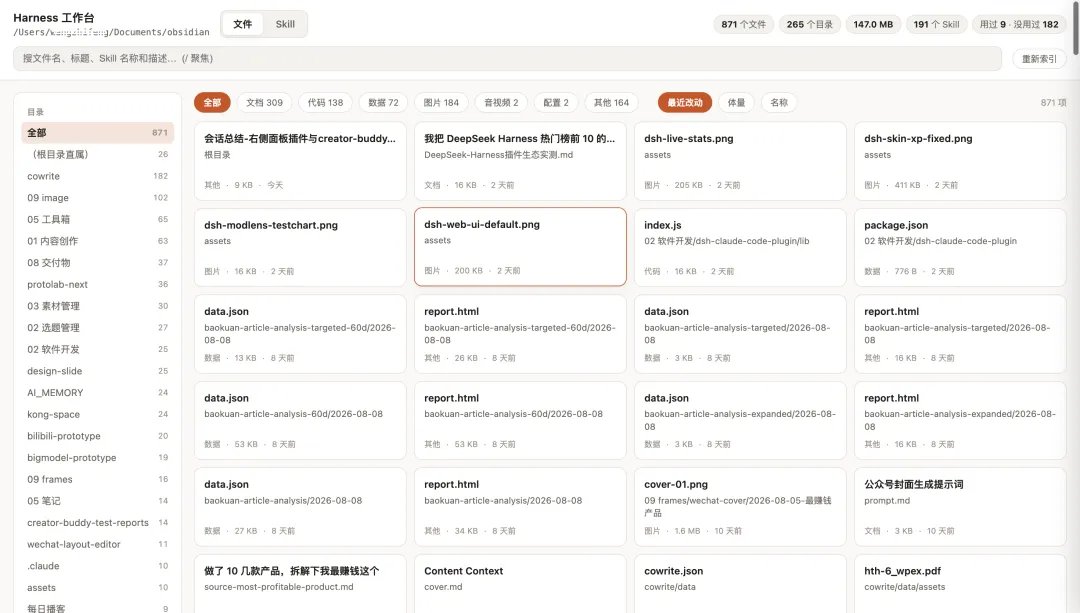Open package.json file card
Image resolution: width=1080 pixels, height=613 pixels.
click(960, 247)
